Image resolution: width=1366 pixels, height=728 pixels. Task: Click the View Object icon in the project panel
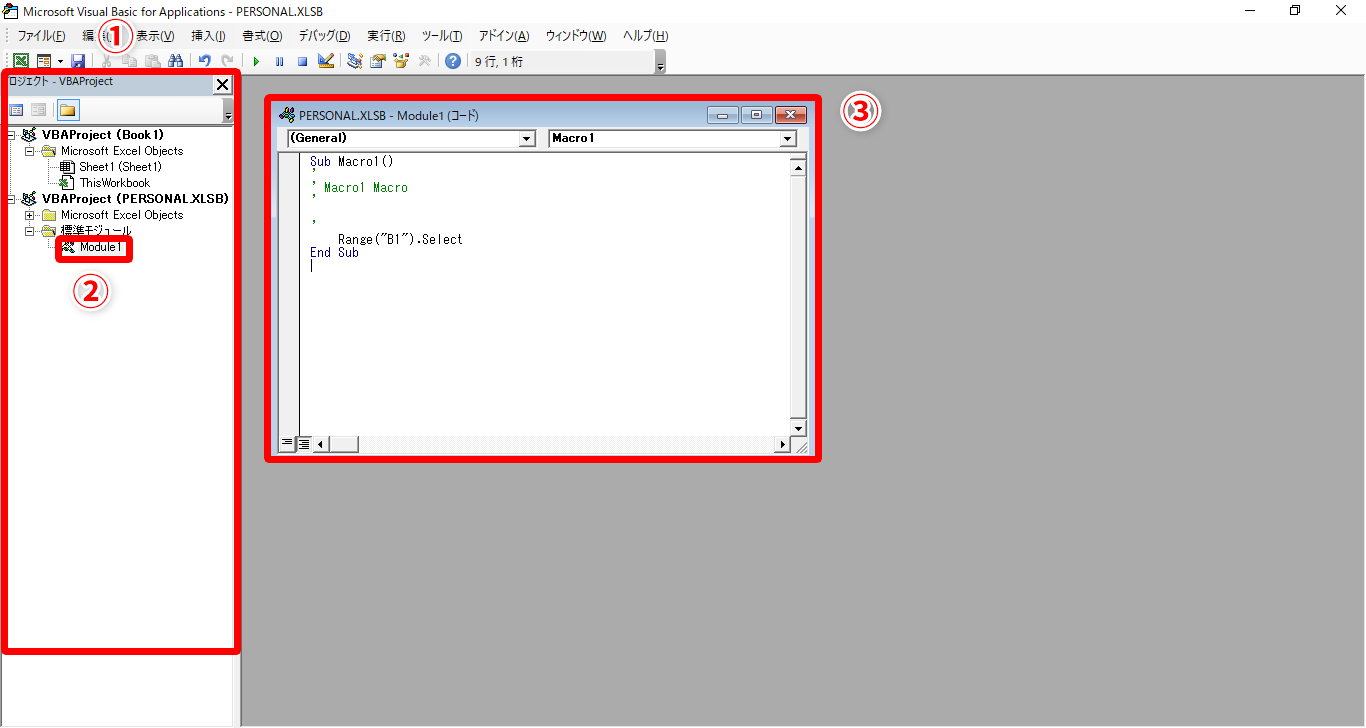(38, 110)
